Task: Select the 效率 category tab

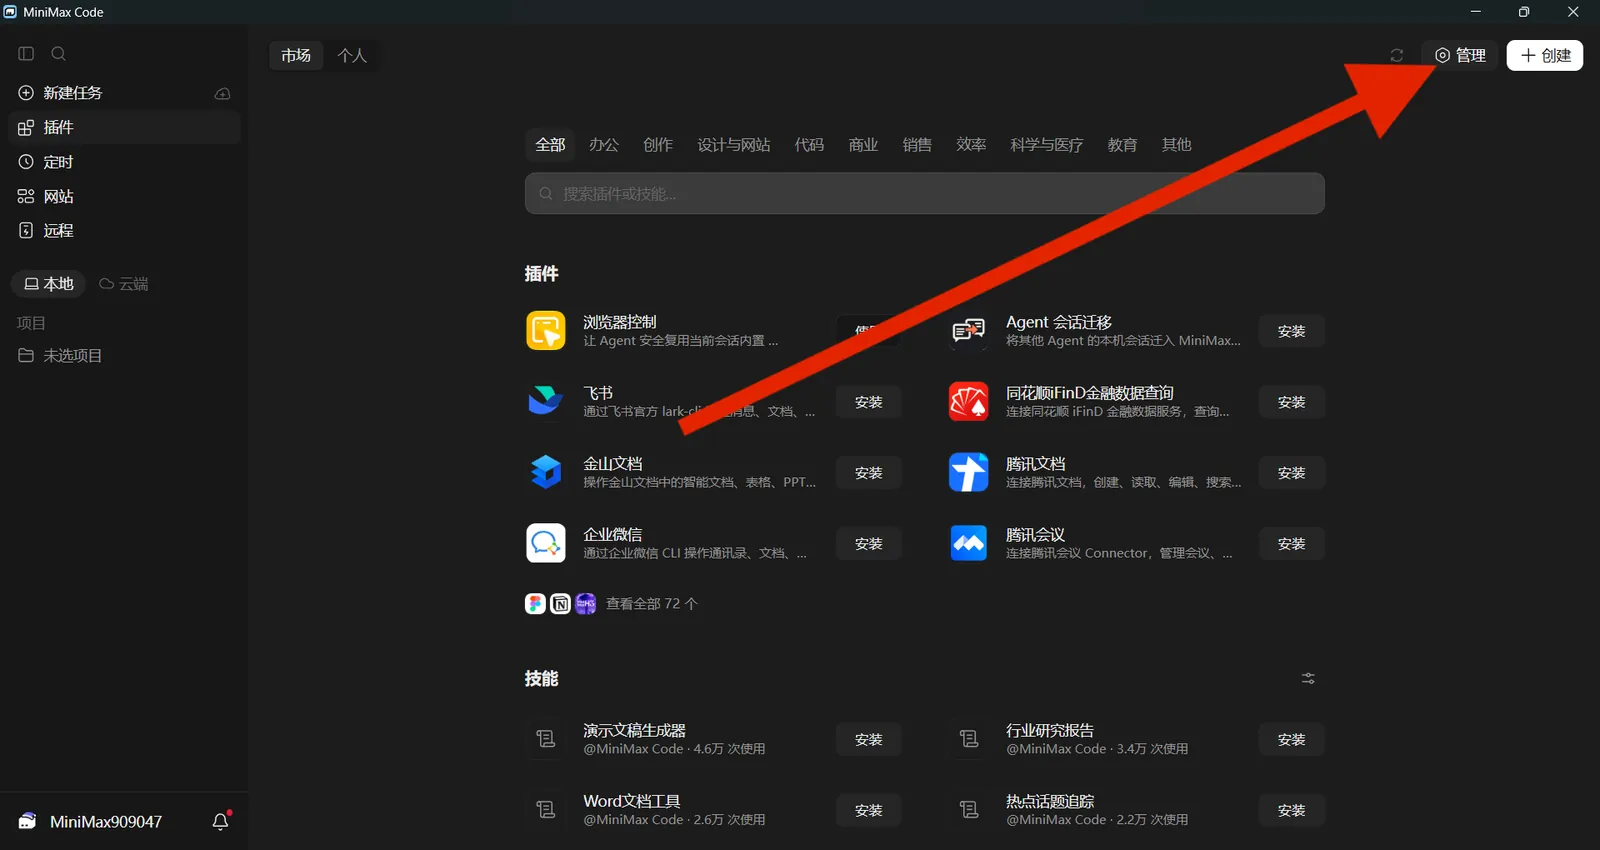Action: coord(971,145)
